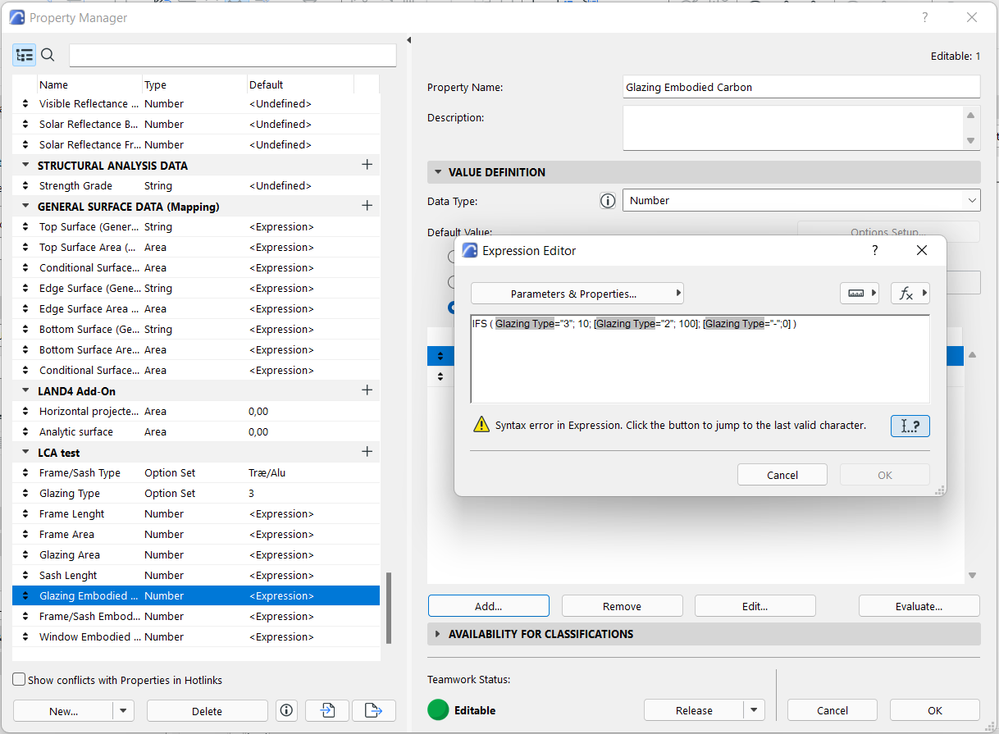Toggle the tree view display of properties

click(x=24, y=55)
